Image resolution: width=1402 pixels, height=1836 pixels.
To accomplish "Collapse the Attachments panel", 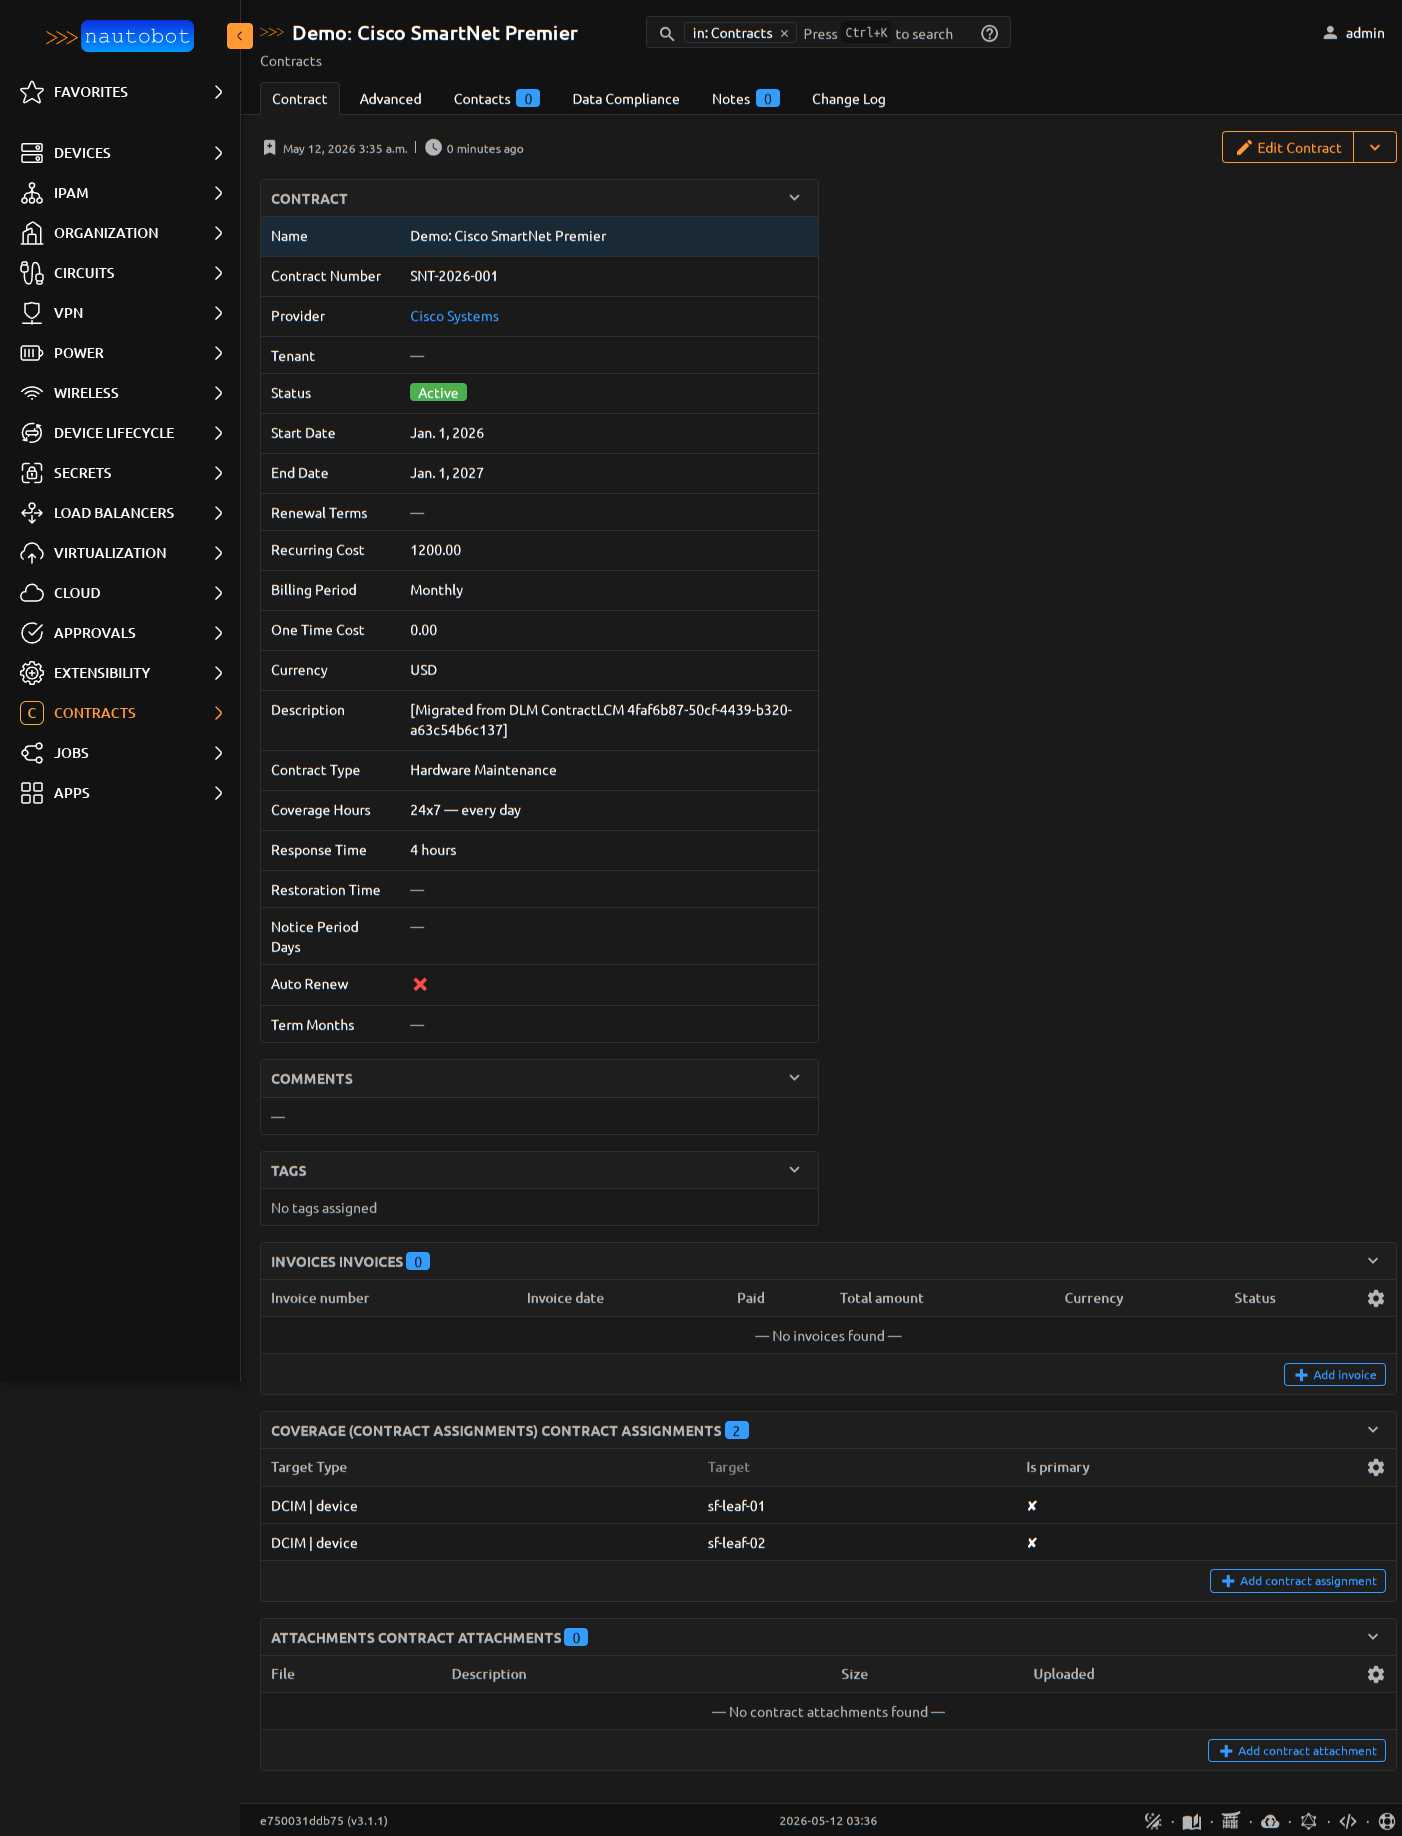I will point(1373,1637).
